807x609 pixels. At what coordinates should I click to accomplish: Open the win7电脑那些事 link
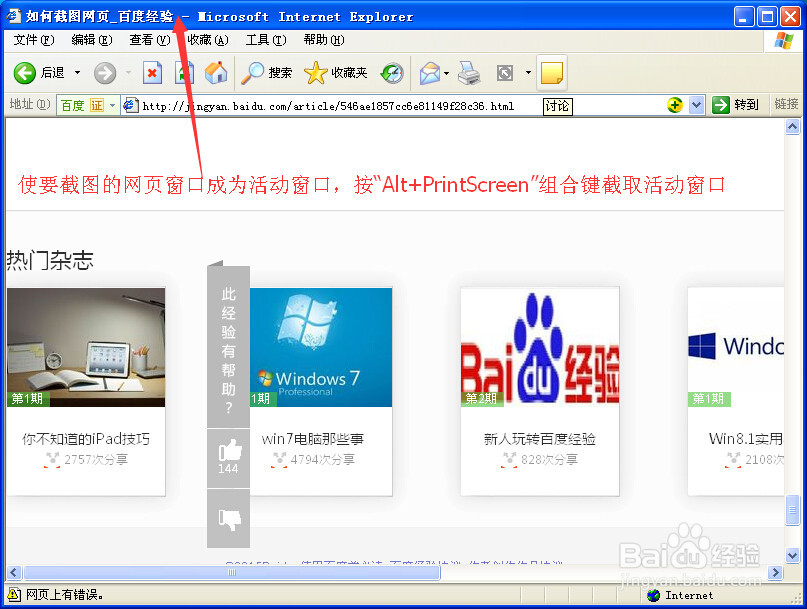pyautogui.click(x=313, y=439)
